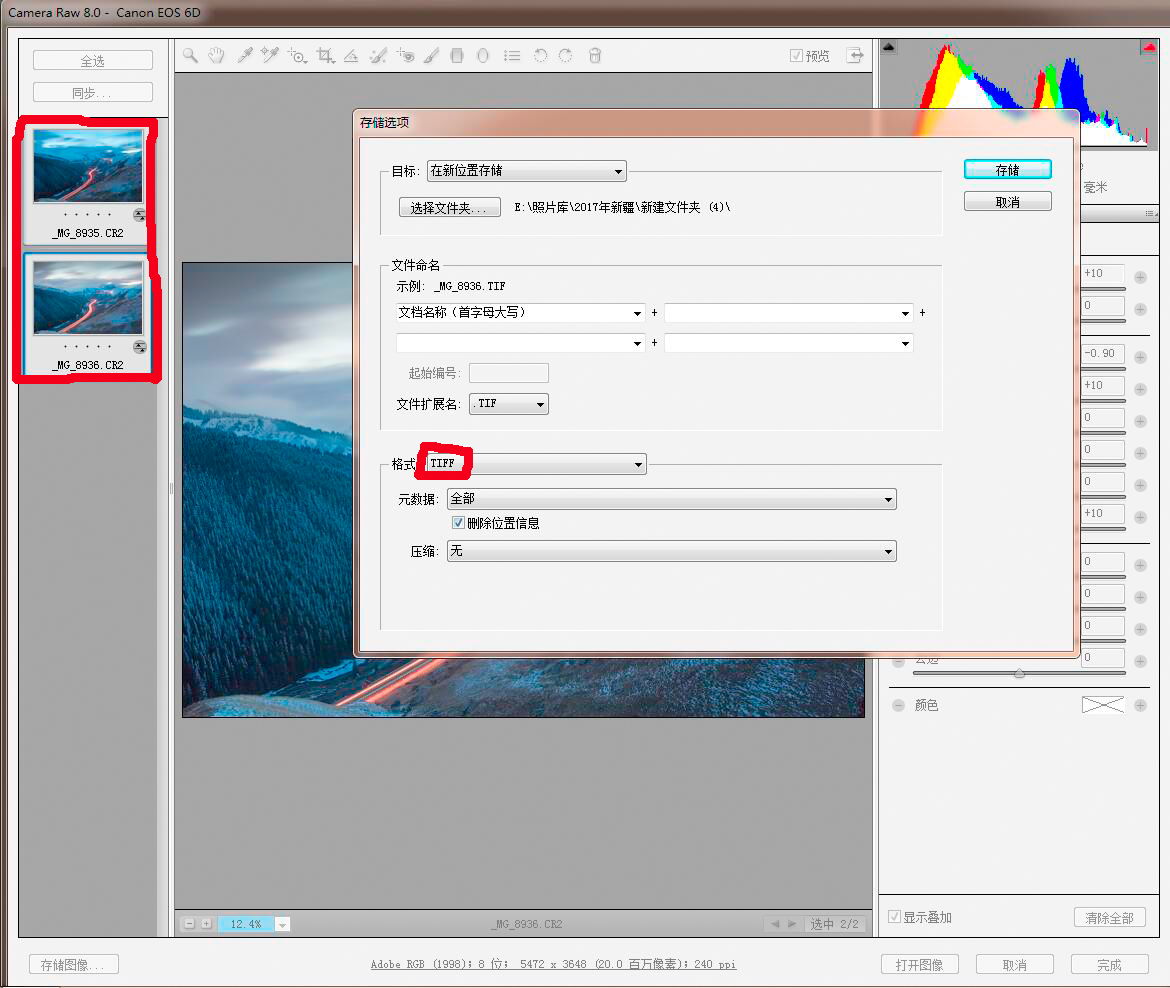Click plus icon beside the -0.90 value

(1140, 357)
